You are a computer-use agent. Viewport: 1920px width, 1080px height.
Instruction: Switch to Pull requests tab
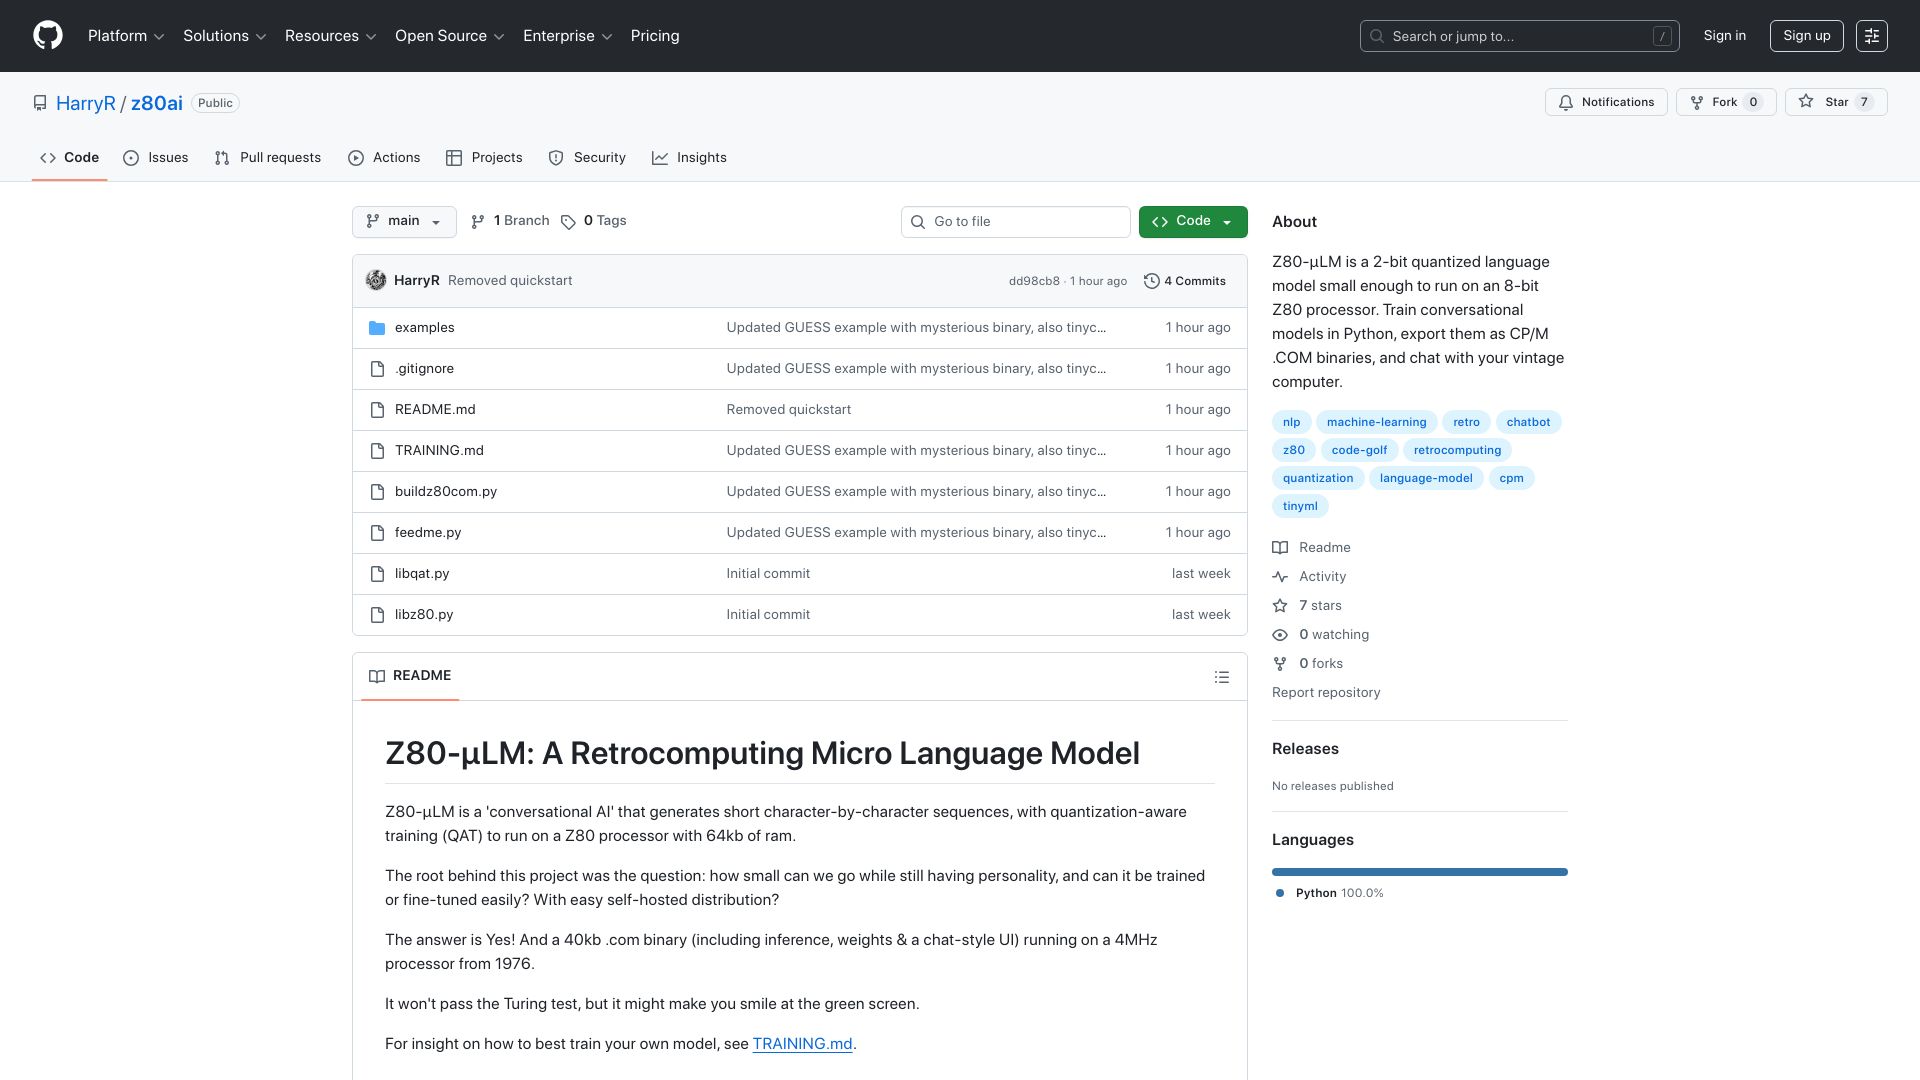(x=268, y=158)
